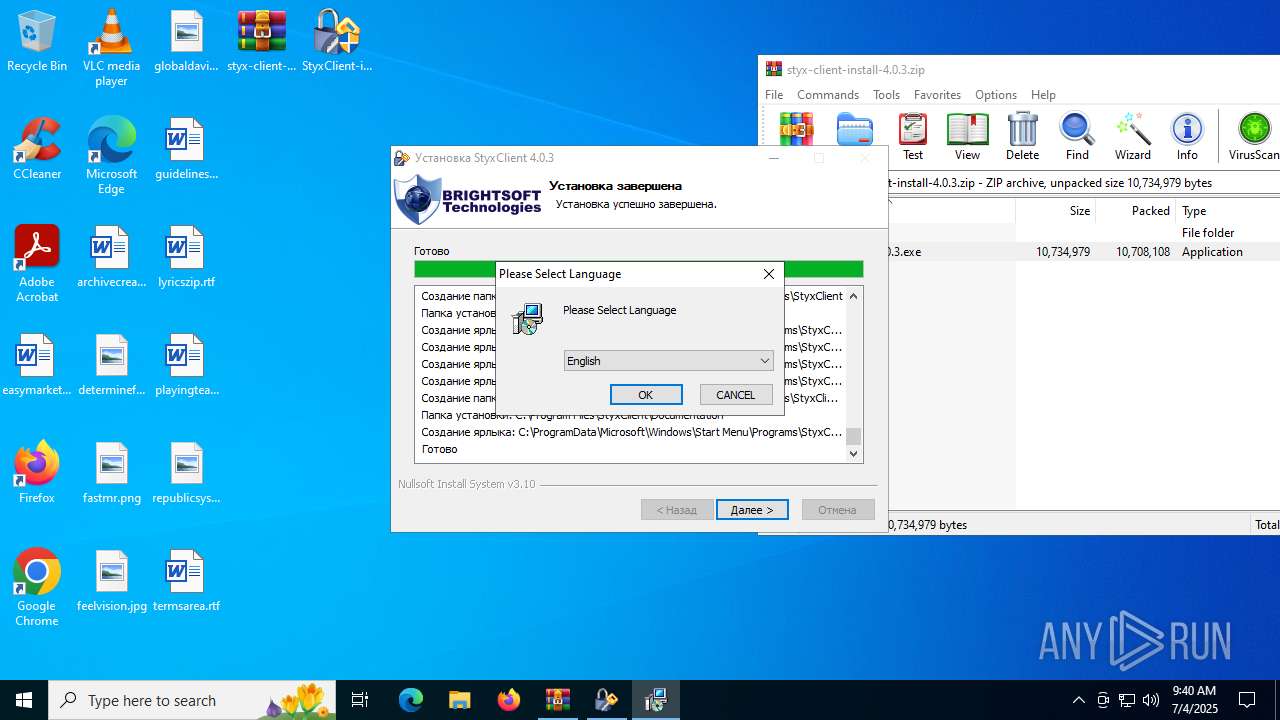Open Edge from the taskbar
Screen dimensions: 1280x720
pos(411,700)
